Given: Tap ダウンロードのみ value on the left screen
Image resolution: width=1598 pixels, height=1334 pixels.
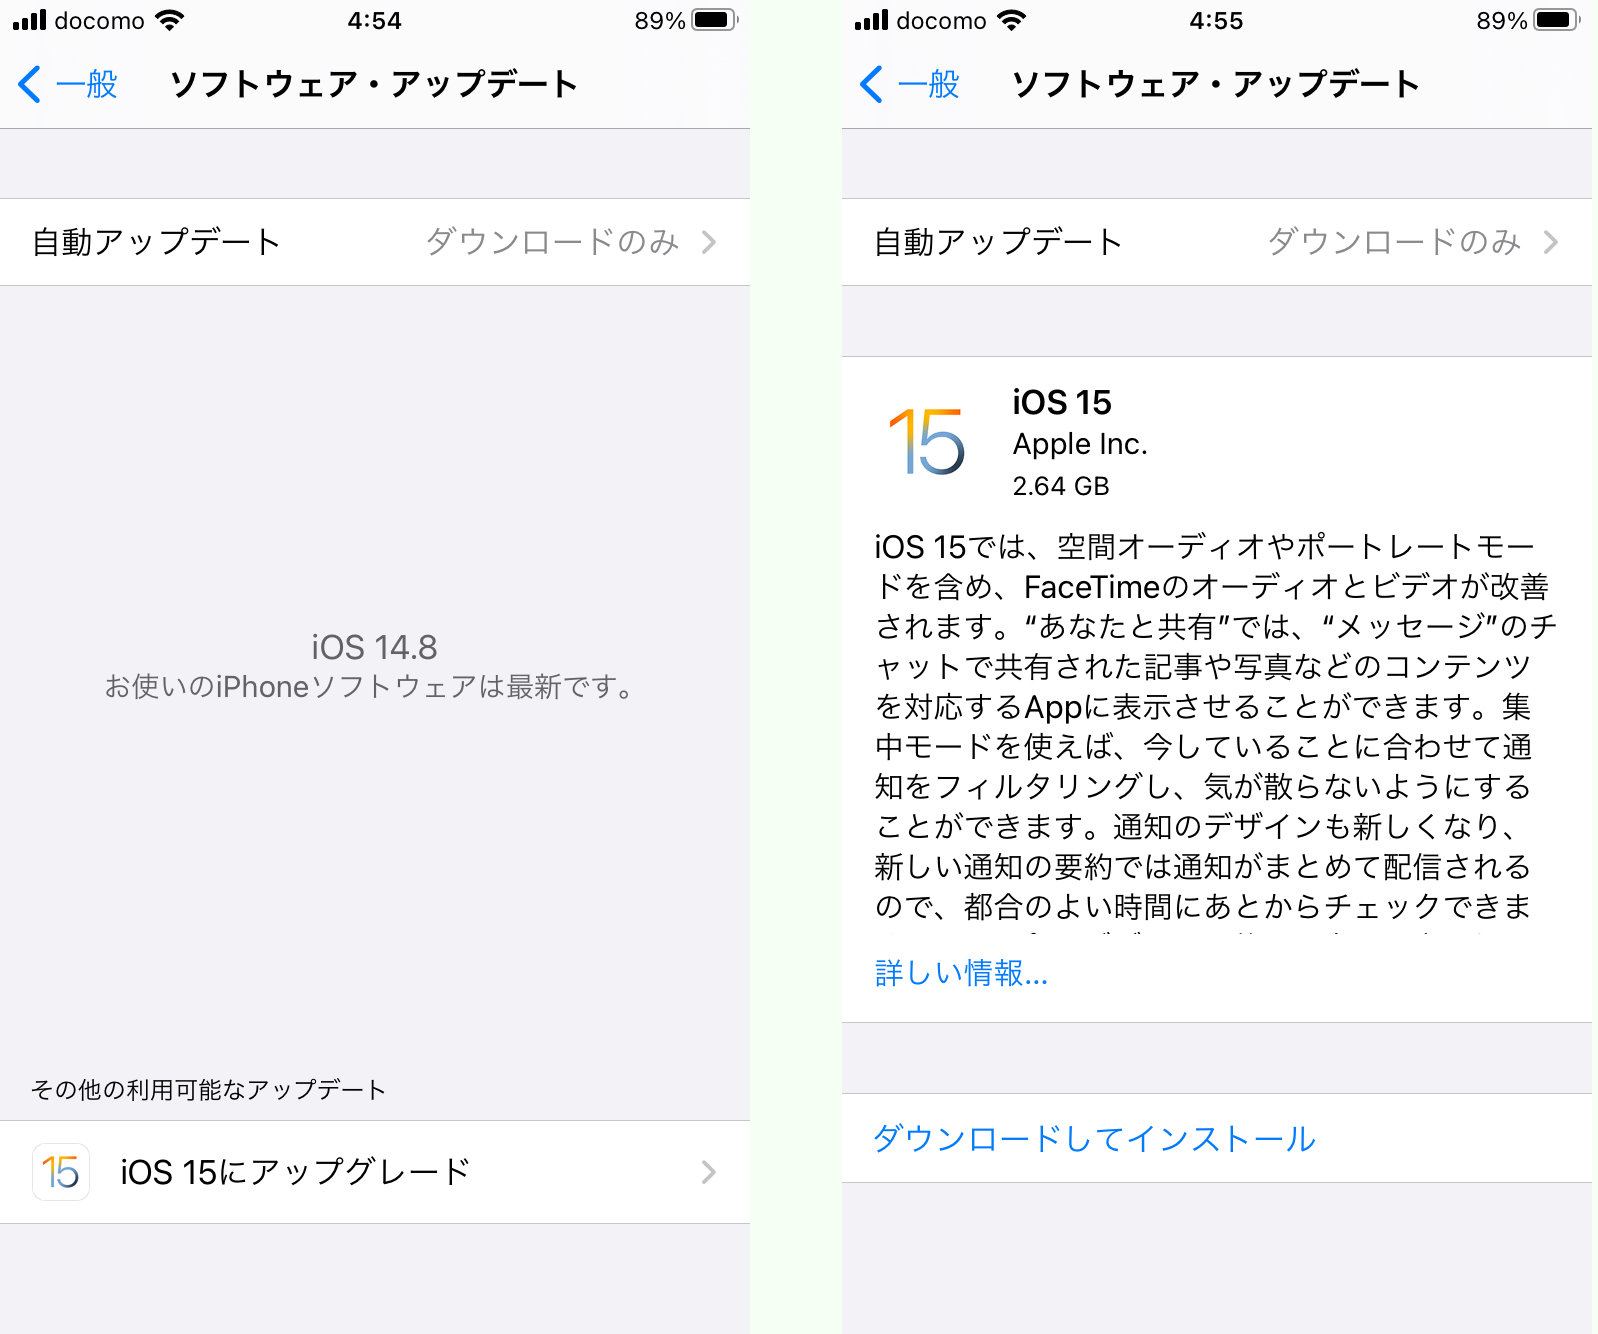Looking at the screenshot, I should (x=553, y=242).
